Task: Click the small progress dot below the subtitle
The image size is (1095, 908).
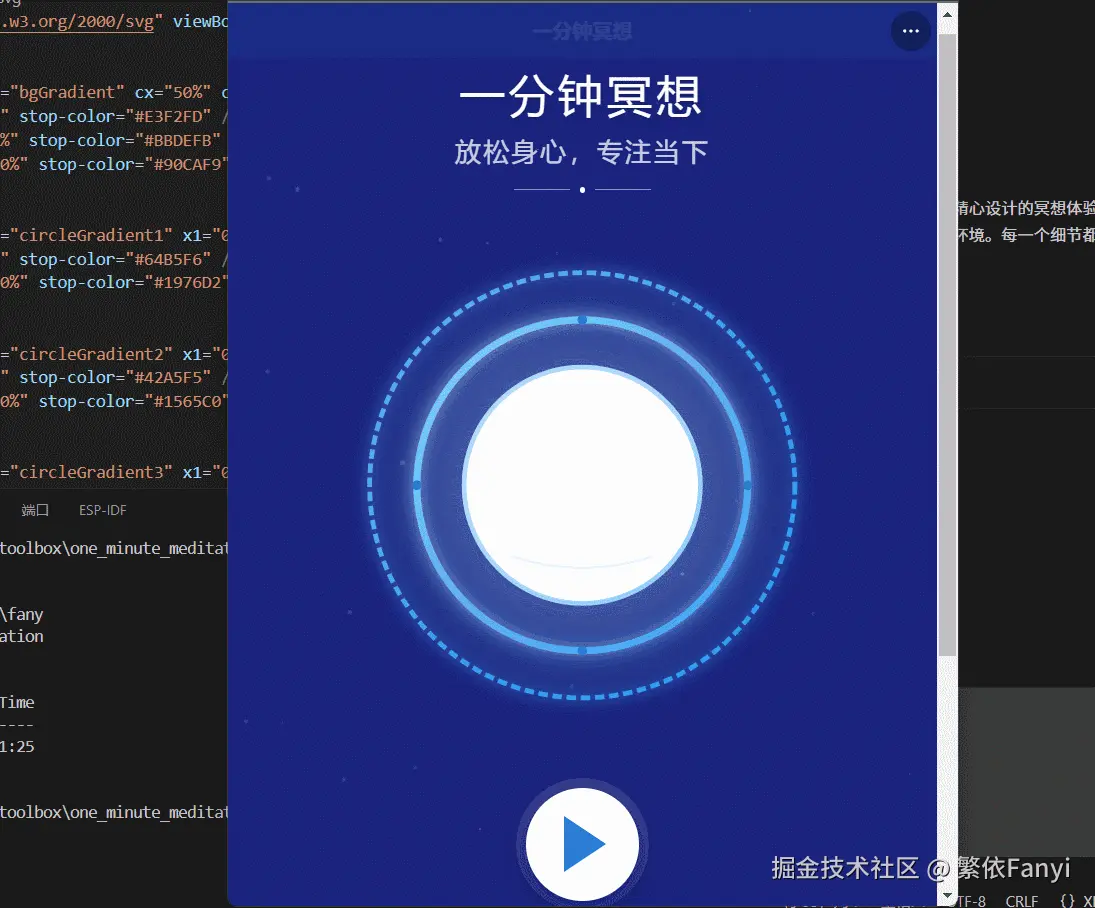Action: click(582, 189)
